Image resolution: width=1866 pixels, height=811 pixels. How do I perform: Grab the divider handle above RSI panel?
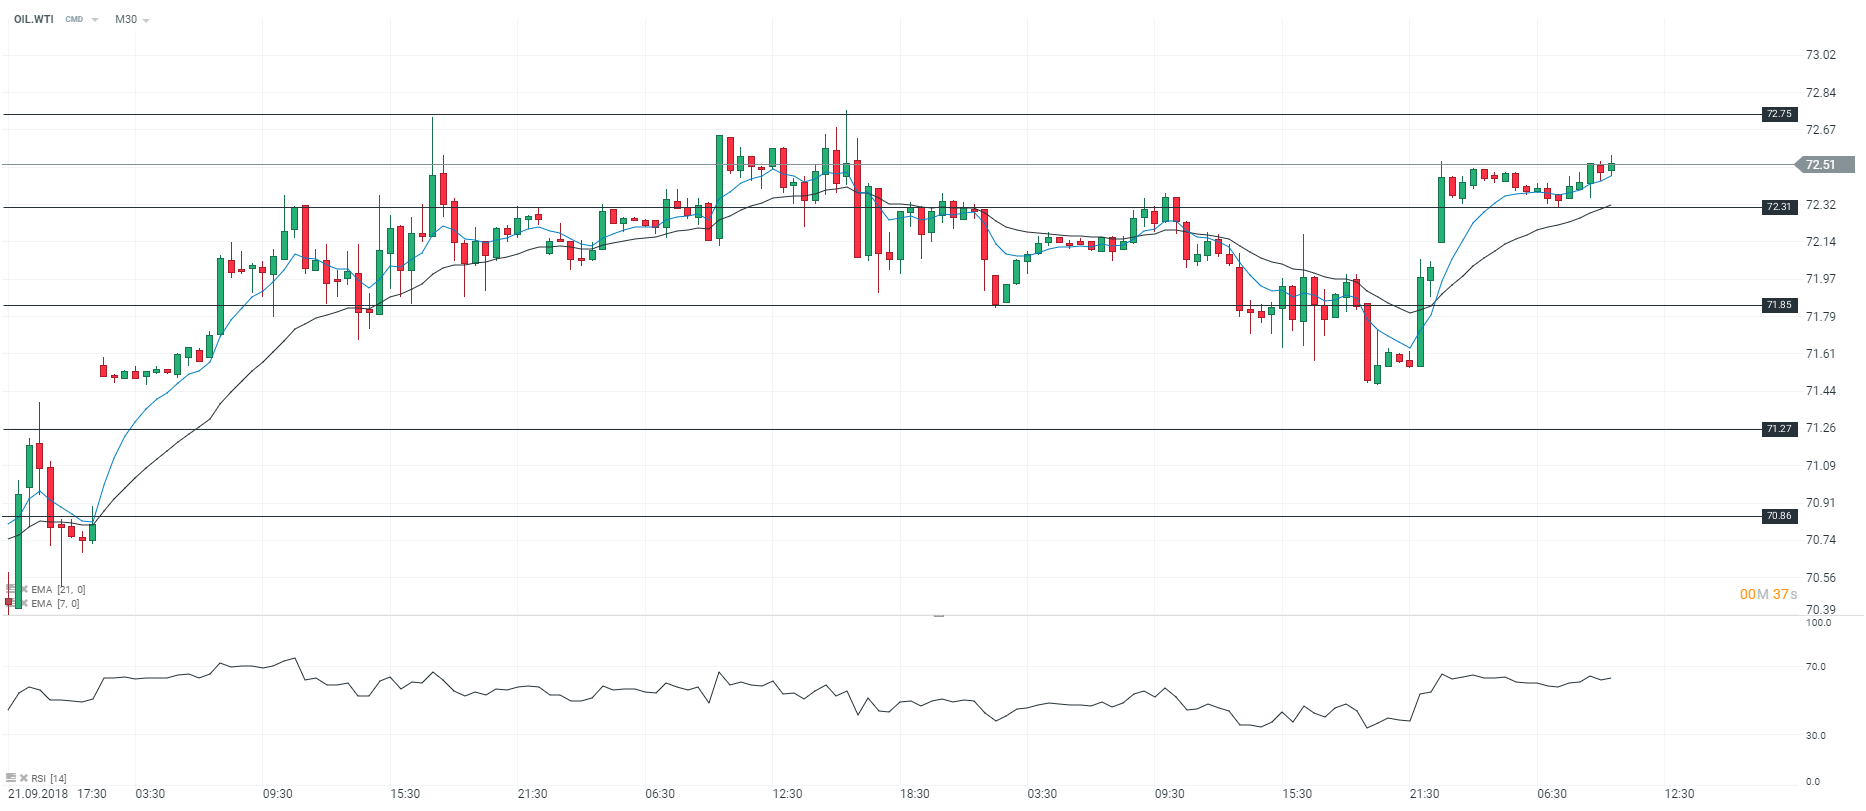pyautogui.click(x=939, y=616)
